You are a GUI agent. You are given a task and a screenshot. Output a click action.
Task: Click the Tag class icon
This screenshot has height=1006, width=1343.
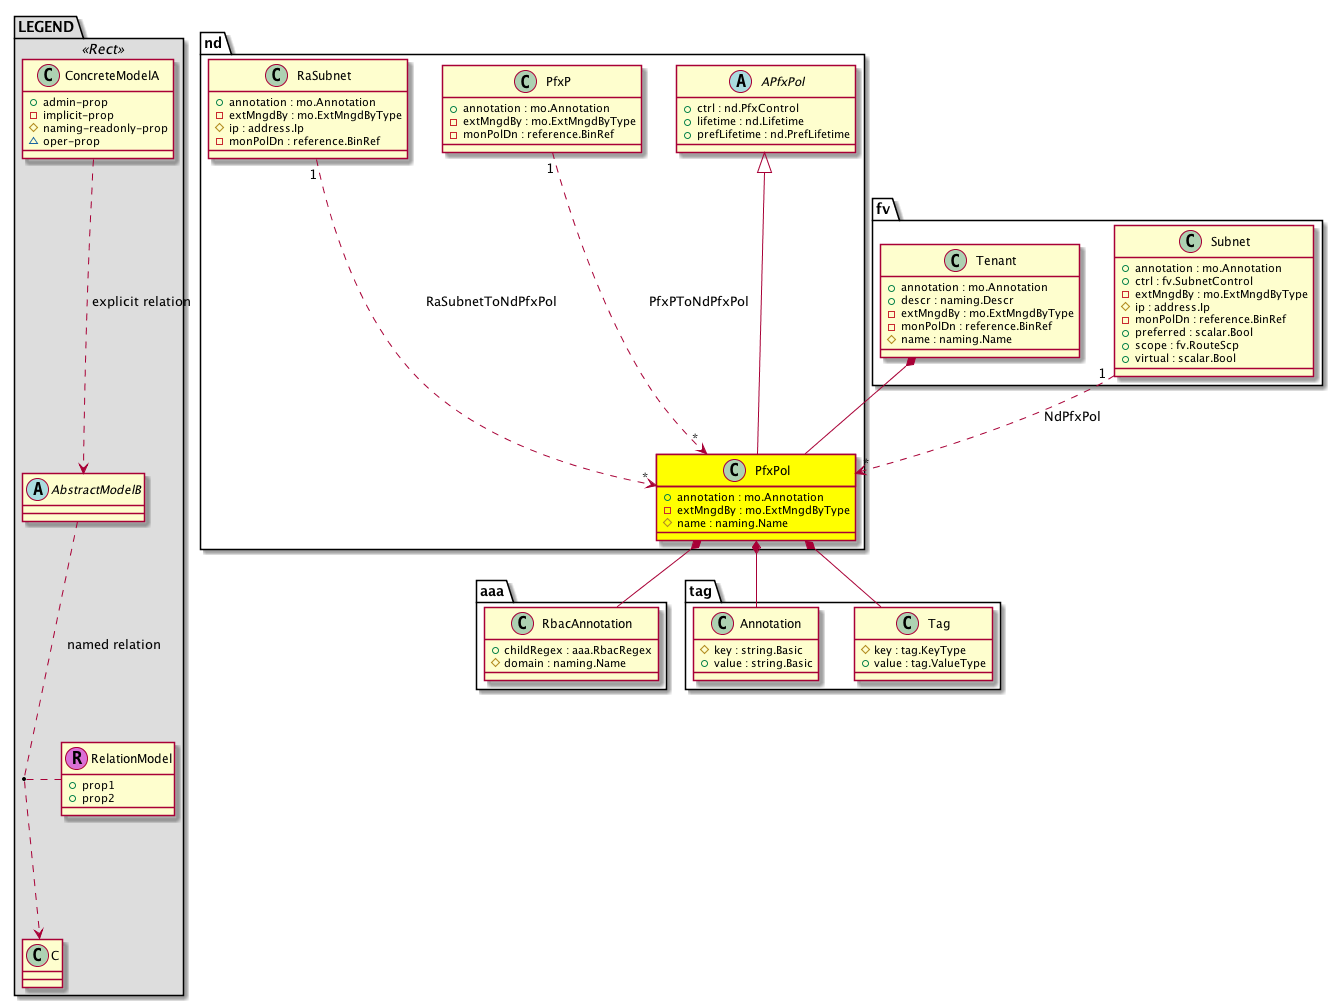click(908, 624)
